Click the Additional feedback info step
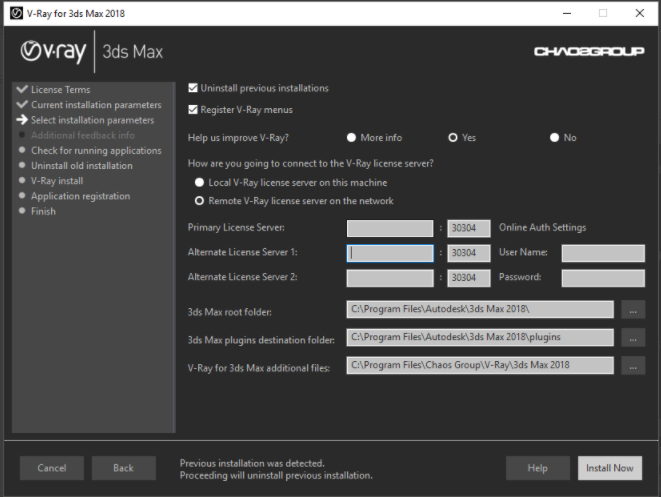This screenshot has width=661, height=497. click(x=83, y=135)
